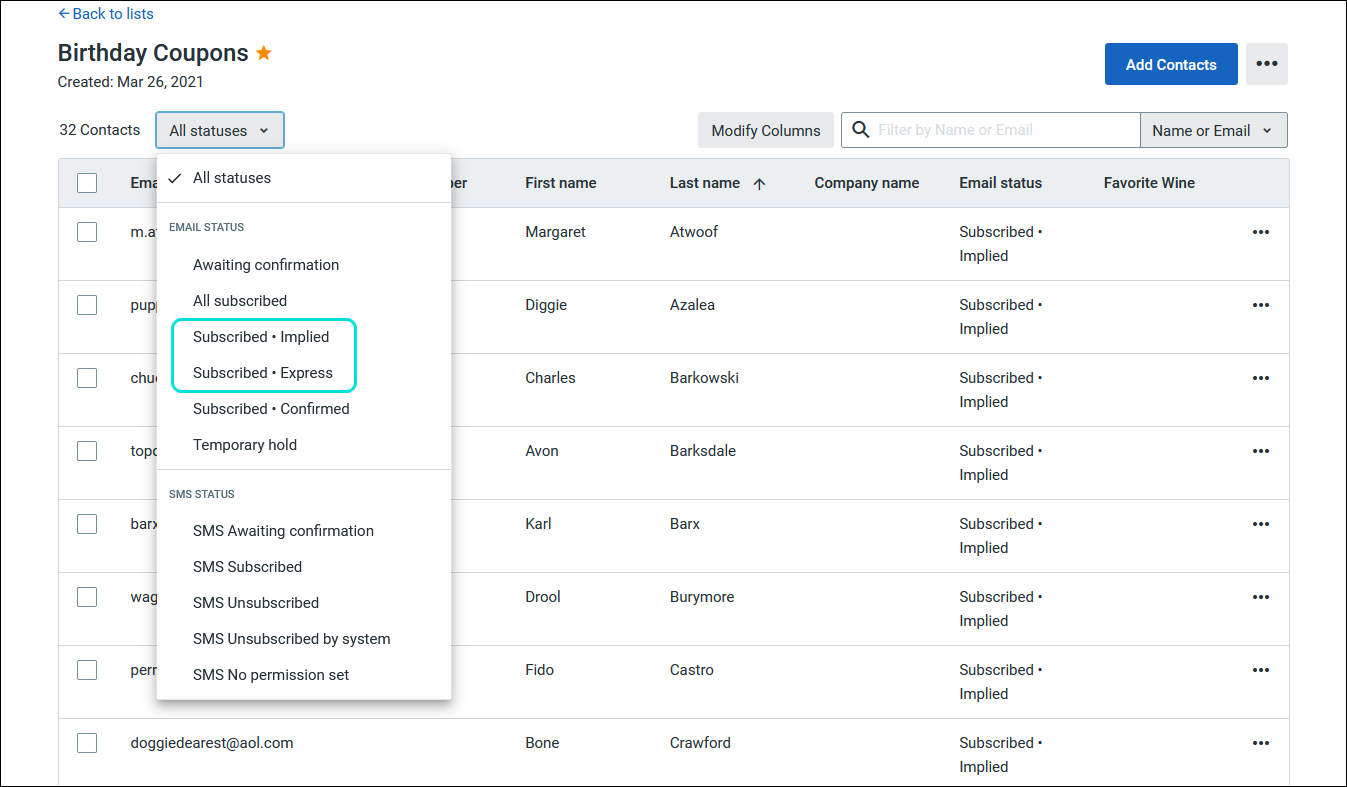
Task: Check the box for Charles Barkowski's row
Action: coord(87,378)
